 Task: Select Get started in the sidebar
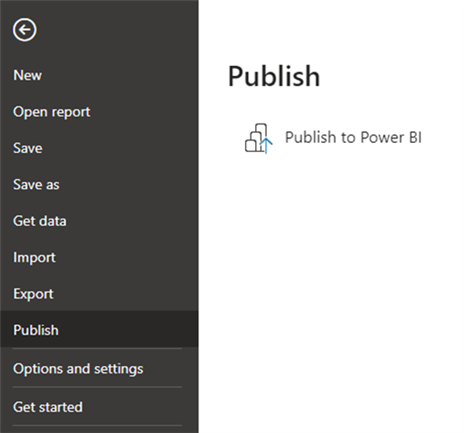(48, 407)
